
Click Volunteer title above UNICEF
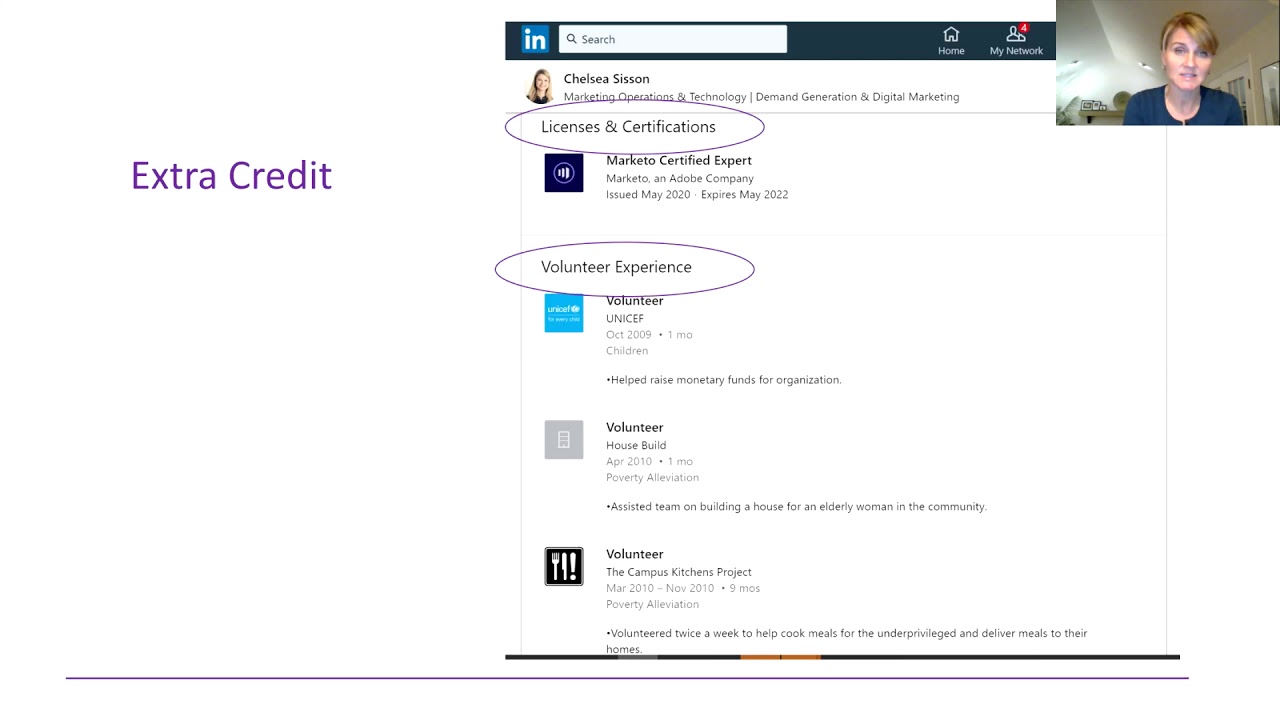pos(634,300)
